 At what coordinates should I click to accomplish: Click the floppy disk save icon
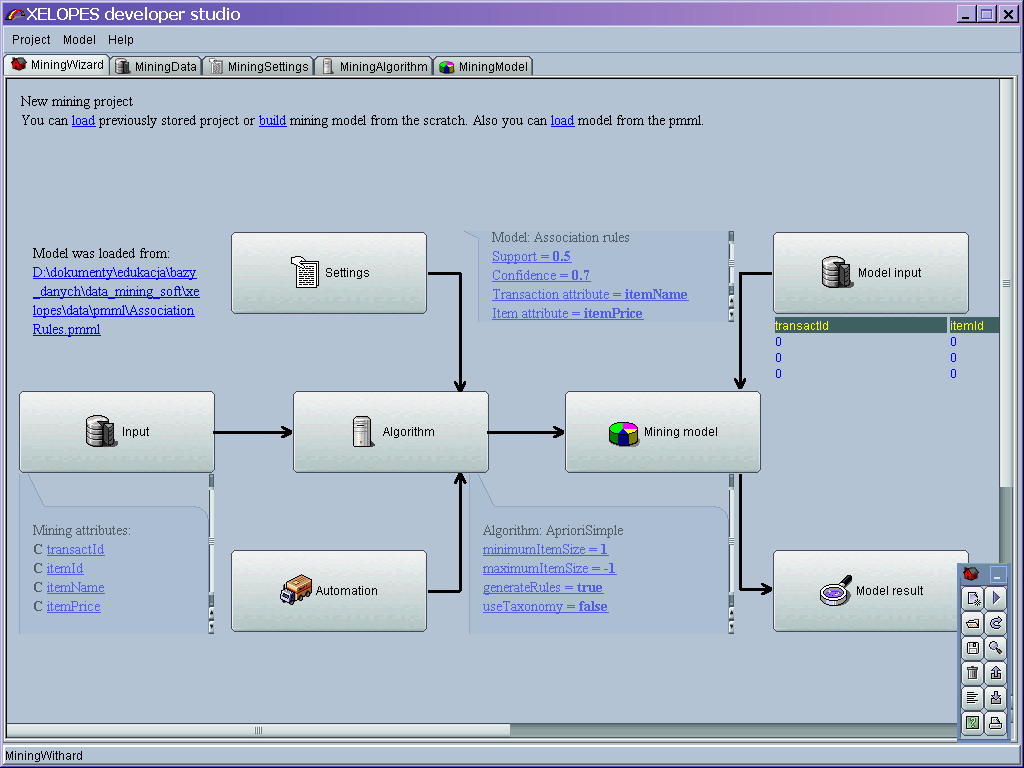[973, 648]
